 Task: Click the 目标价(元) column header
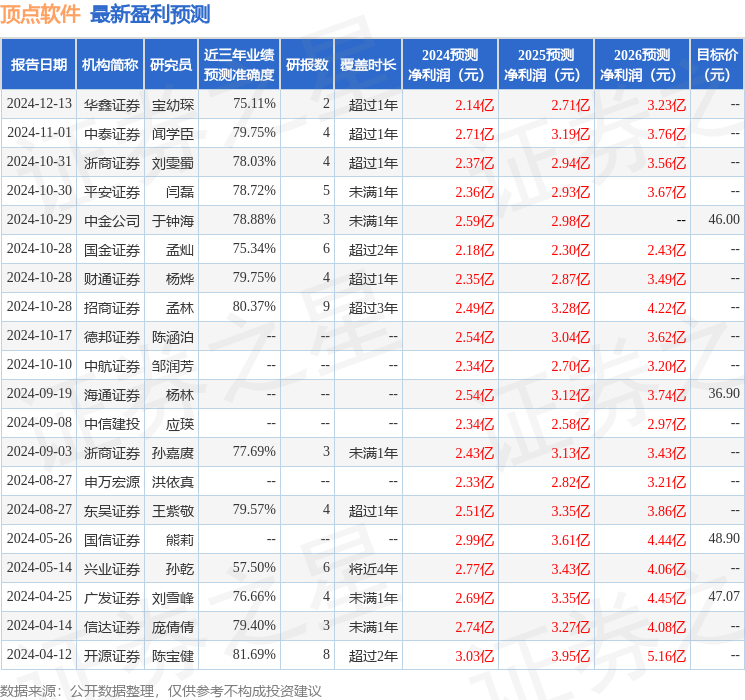coord(716,65)
